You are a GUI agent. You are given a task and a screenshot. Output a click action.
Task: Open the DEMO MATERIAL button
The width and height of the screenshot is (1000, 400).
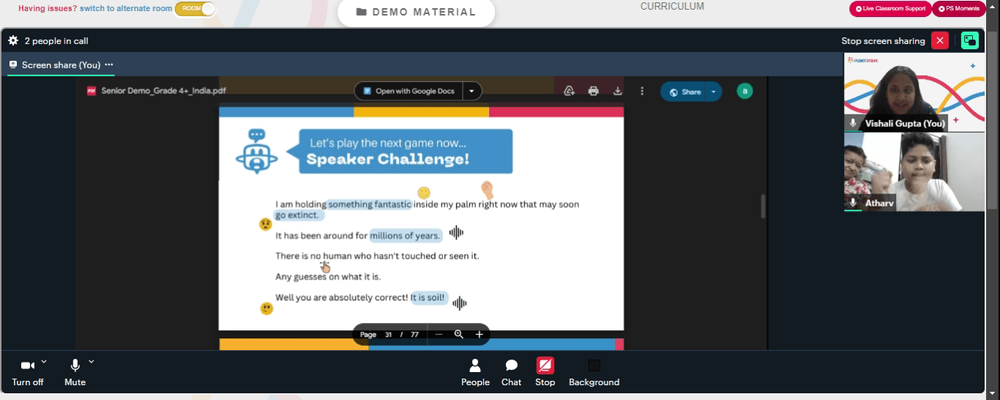tap(416, 12)
